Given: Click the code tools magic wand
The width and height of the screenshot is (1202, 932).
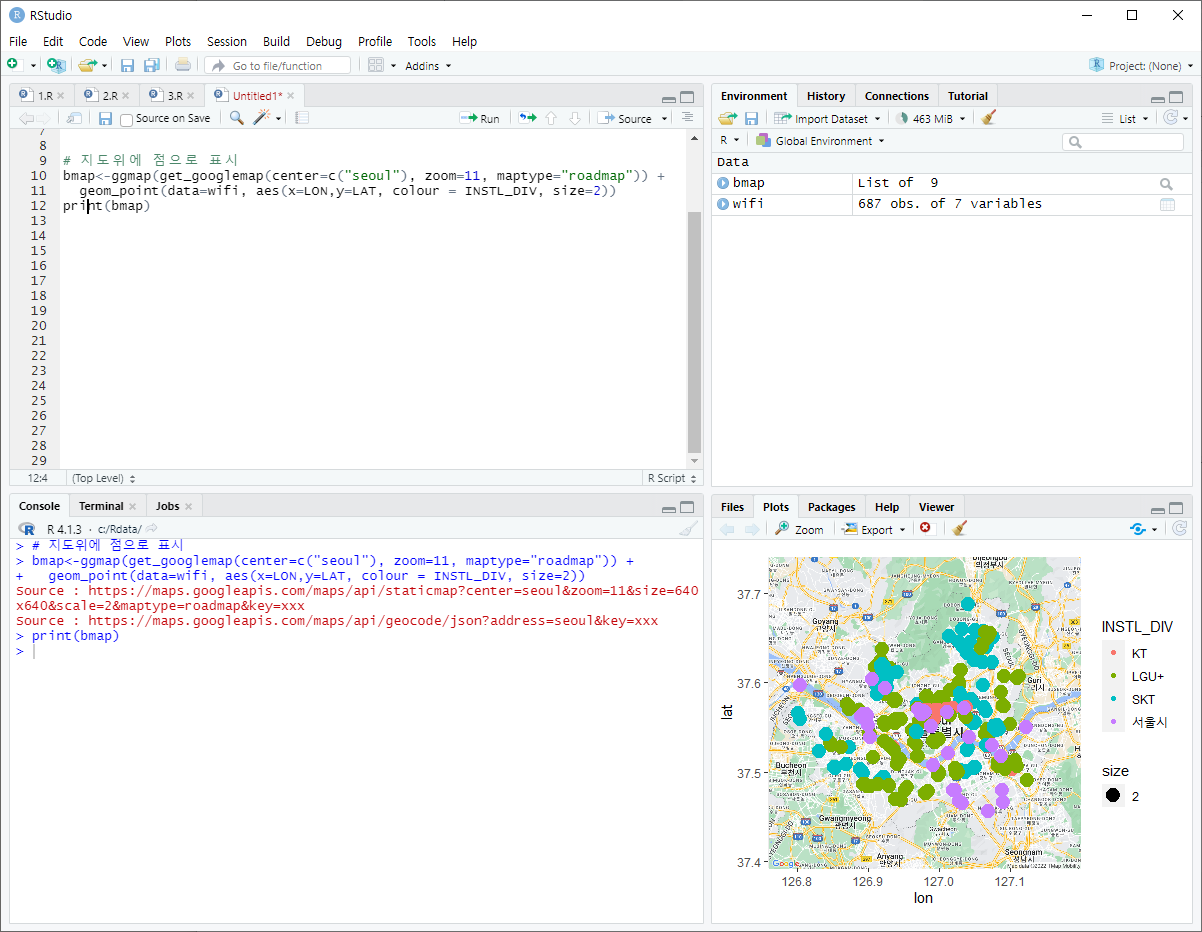Looking at the screenshot, I should point(262,118).
